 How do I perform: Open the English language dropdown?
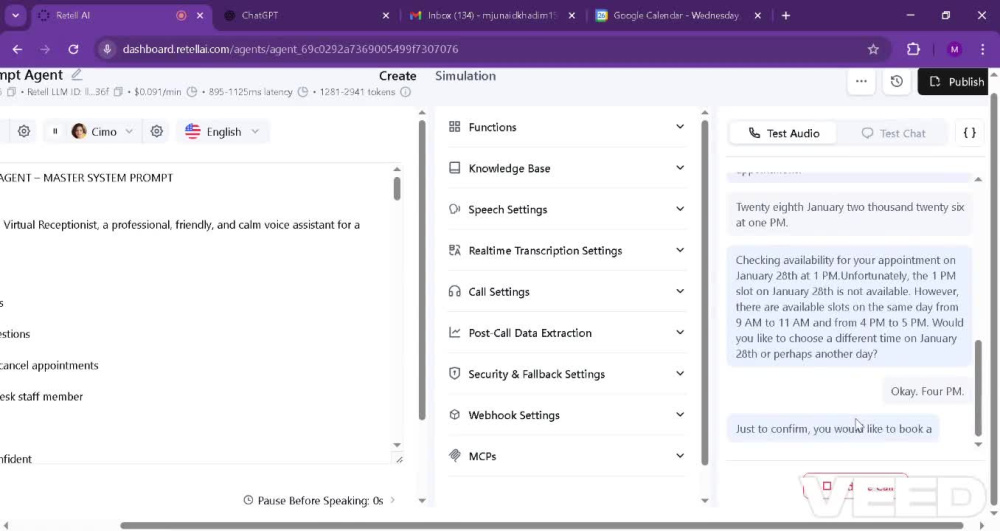(x=222, y=131)
